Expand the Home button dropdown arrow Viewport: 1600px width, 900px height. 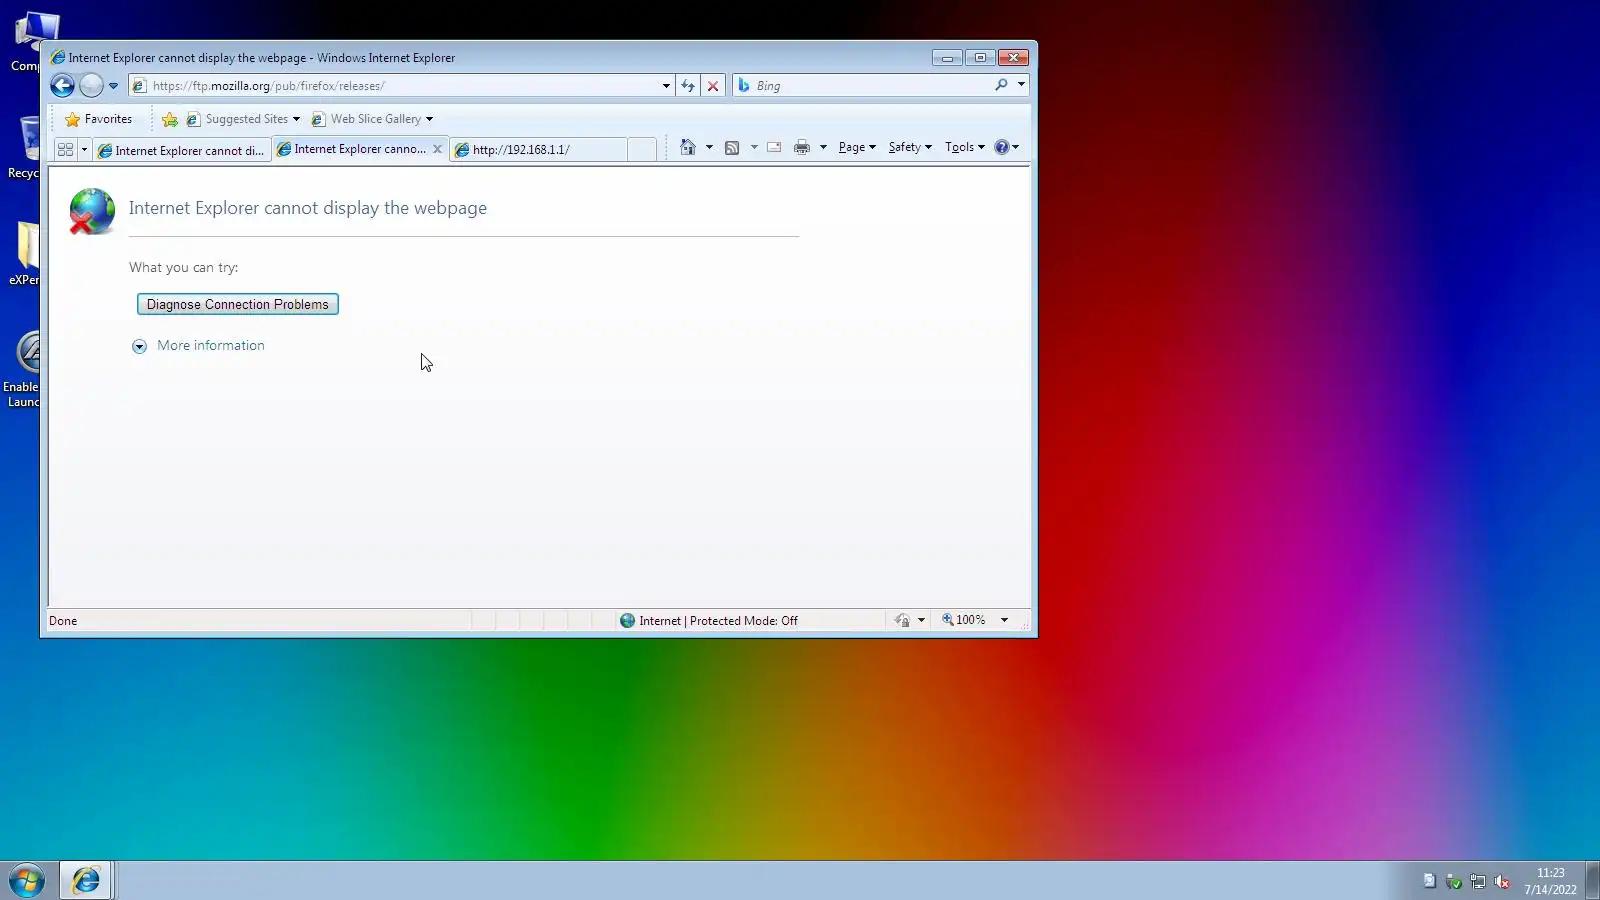coord(709,147)
